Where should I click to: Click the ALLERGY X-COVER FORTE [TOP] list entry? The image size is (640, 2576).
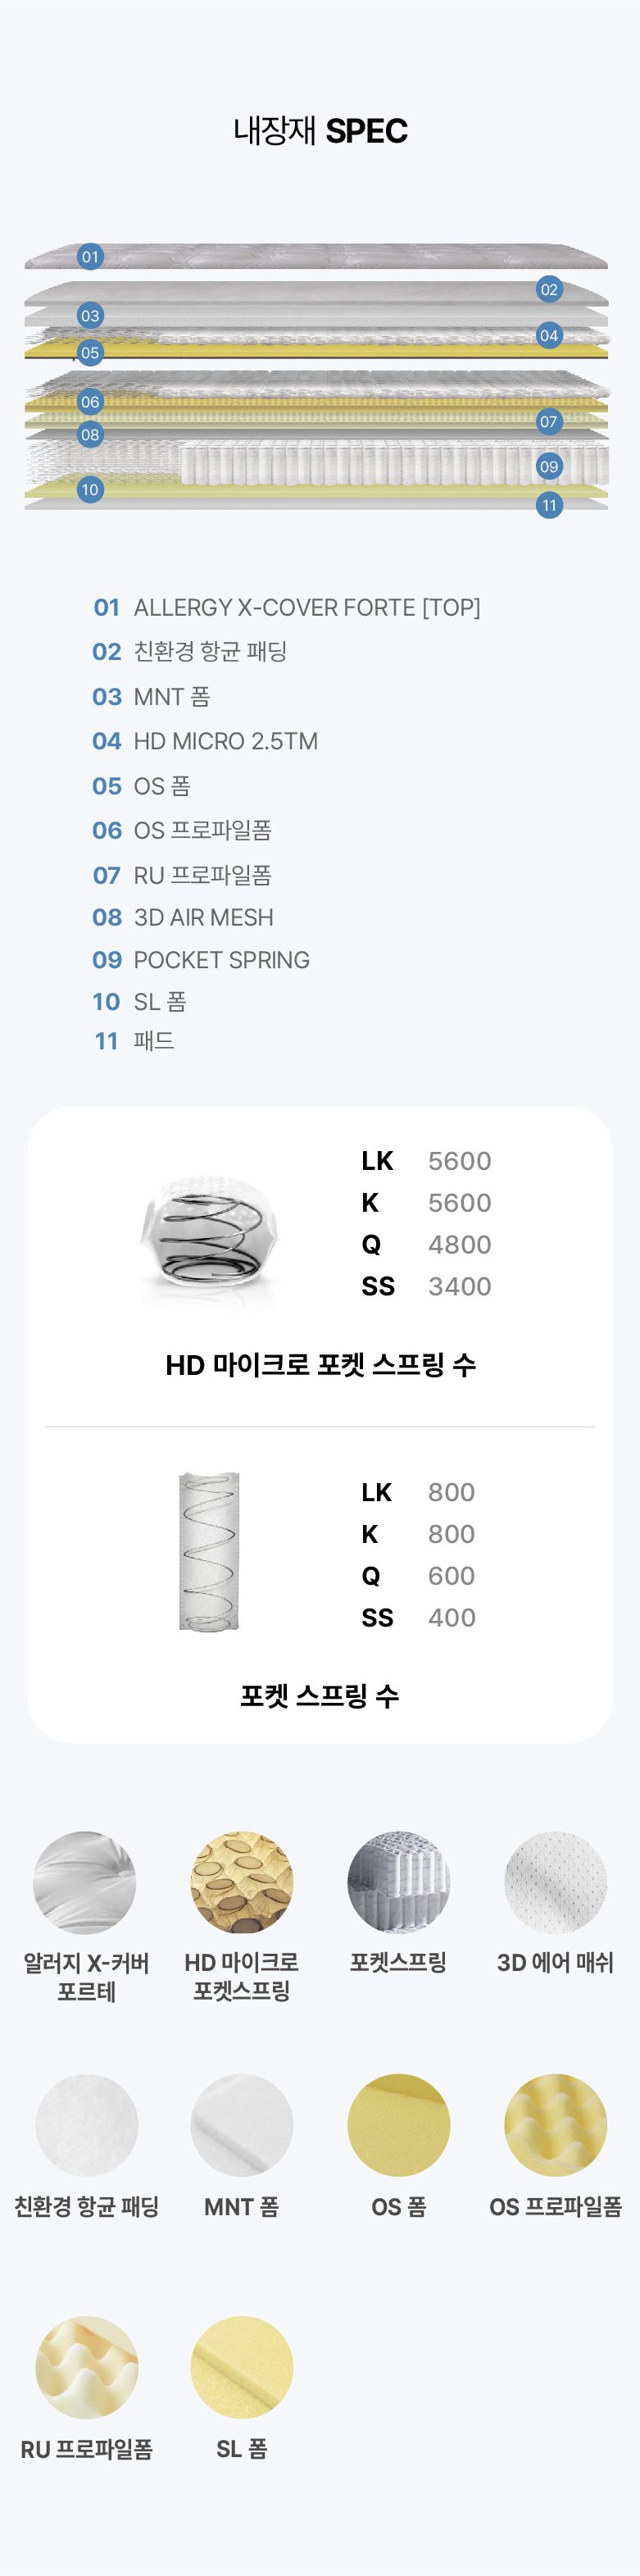pyautogui.click(x=287, y=607)
